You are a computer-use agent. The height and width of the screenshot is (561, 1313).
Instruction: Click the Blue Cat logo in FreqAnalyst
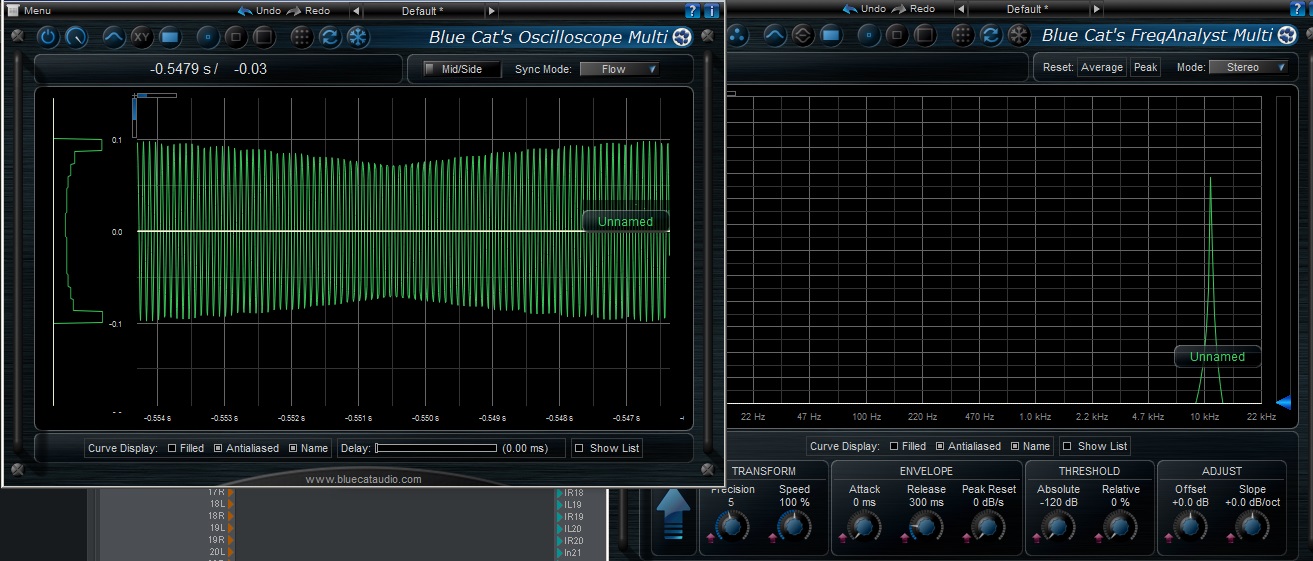1288,36
